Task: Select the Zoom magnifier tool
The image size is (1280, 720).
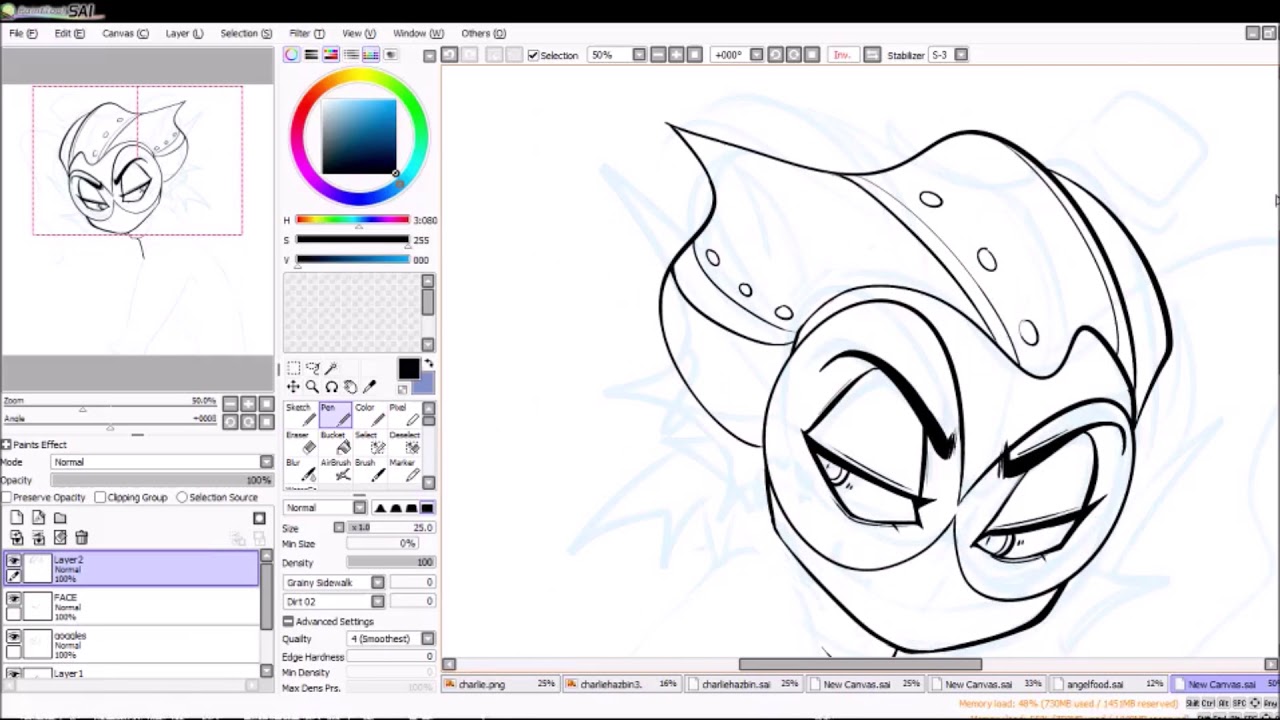Action: click(x=312, y=387)
